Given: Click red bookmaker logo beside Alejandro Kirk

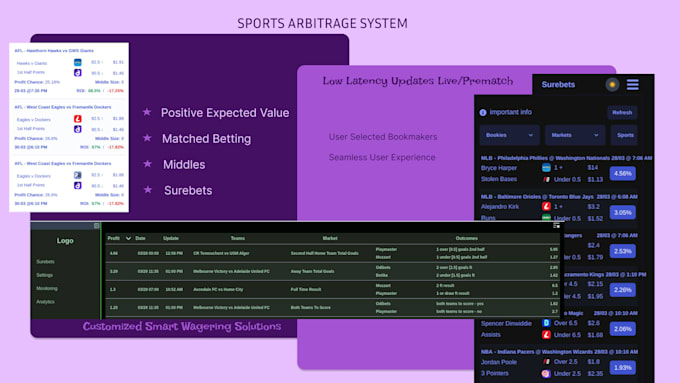Looking at the screenshot, I should coord(546,206).
